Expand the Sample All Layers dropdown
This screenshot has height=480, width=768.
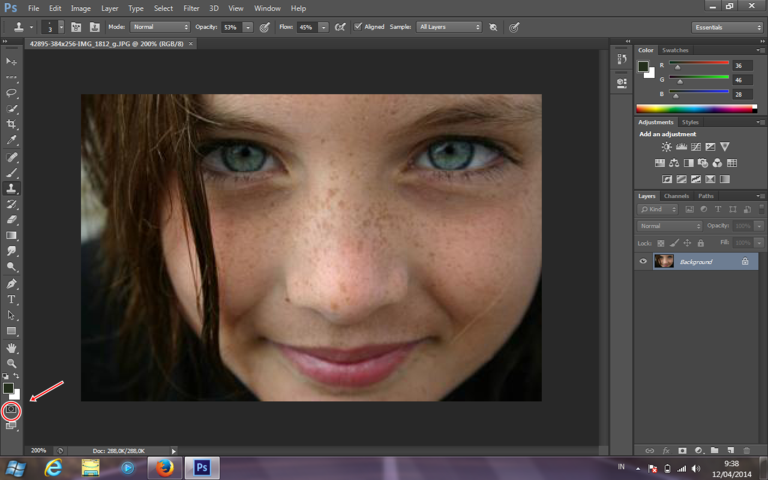tap(449, 27)
